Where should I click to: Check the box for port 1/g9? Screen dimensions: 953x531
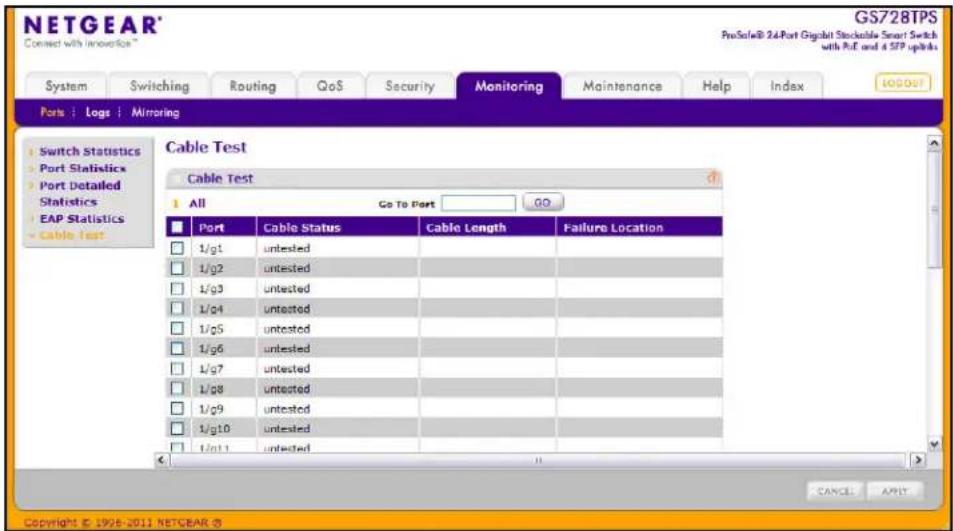tap(177, 409)
